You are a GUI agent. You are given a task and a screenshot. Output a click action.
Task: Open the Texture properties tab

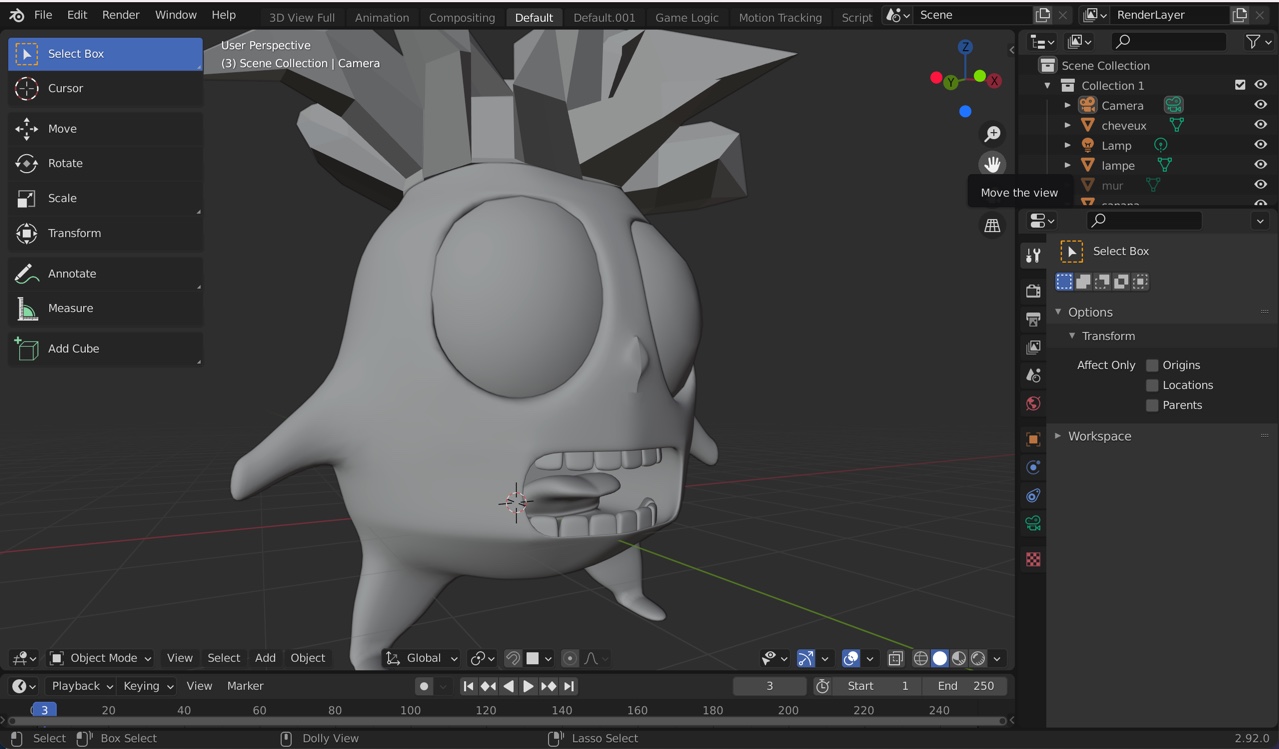1033,559
